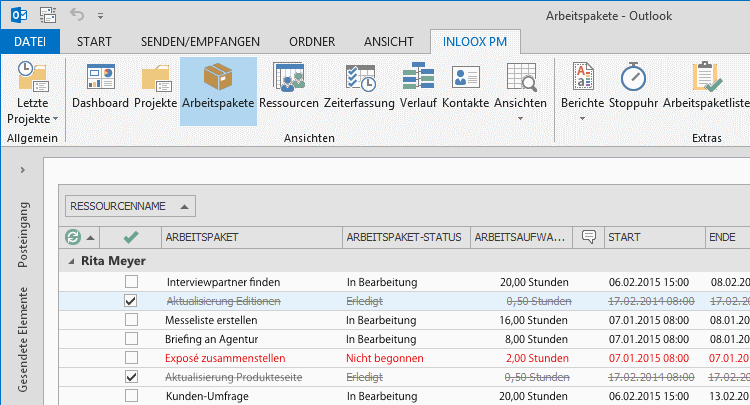This screenshot has height=405, width=750.
Task: Click the 8,00 Stunden cell
Action: (x=536, y=339)
